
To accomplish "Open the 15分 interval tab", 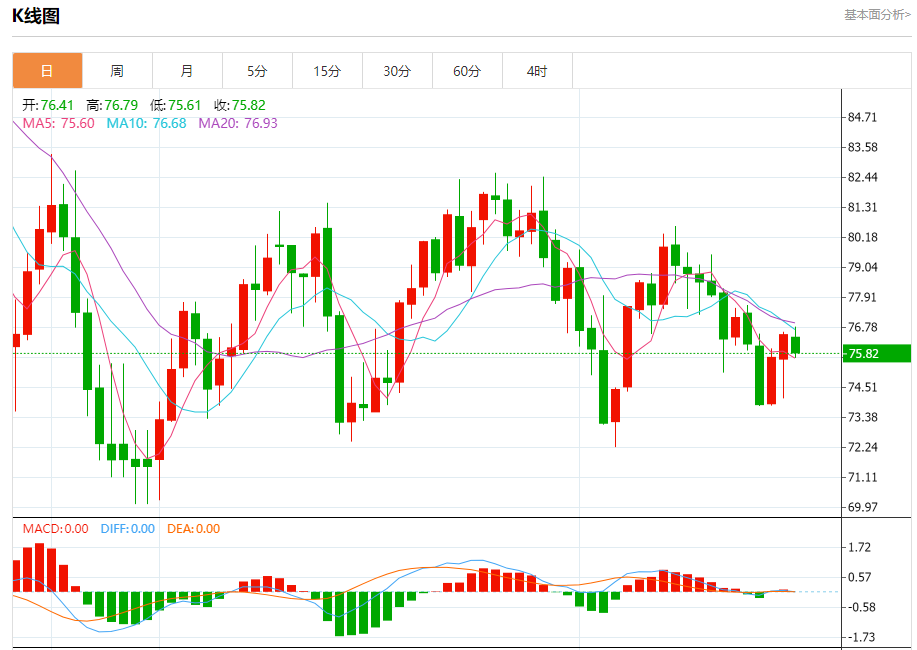I will (328, 71).
